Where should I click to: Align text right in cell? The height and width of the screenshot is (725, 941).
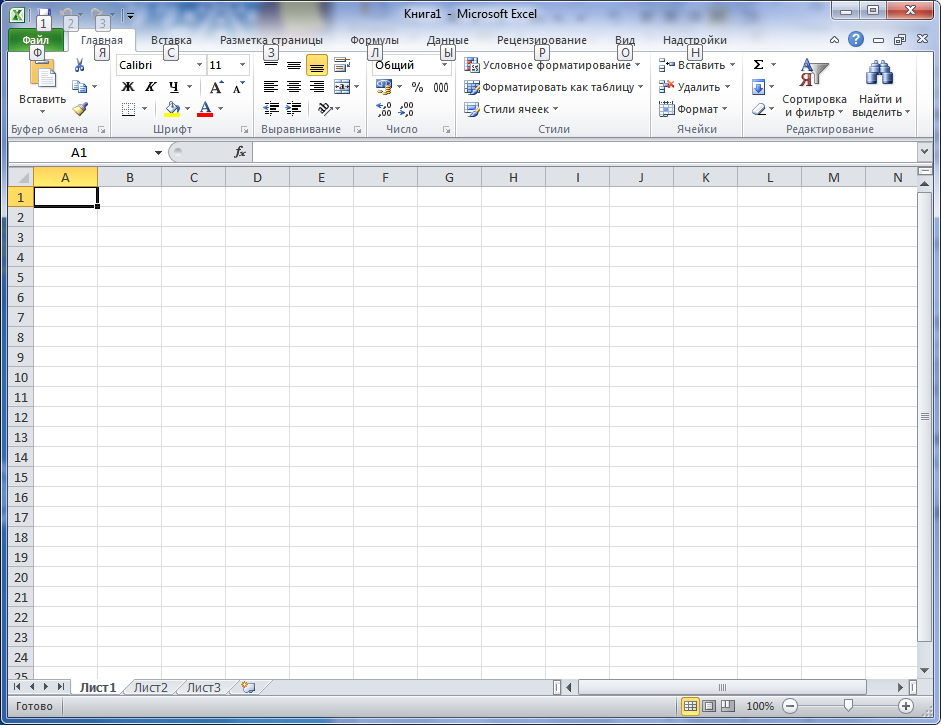click(316, 87)
